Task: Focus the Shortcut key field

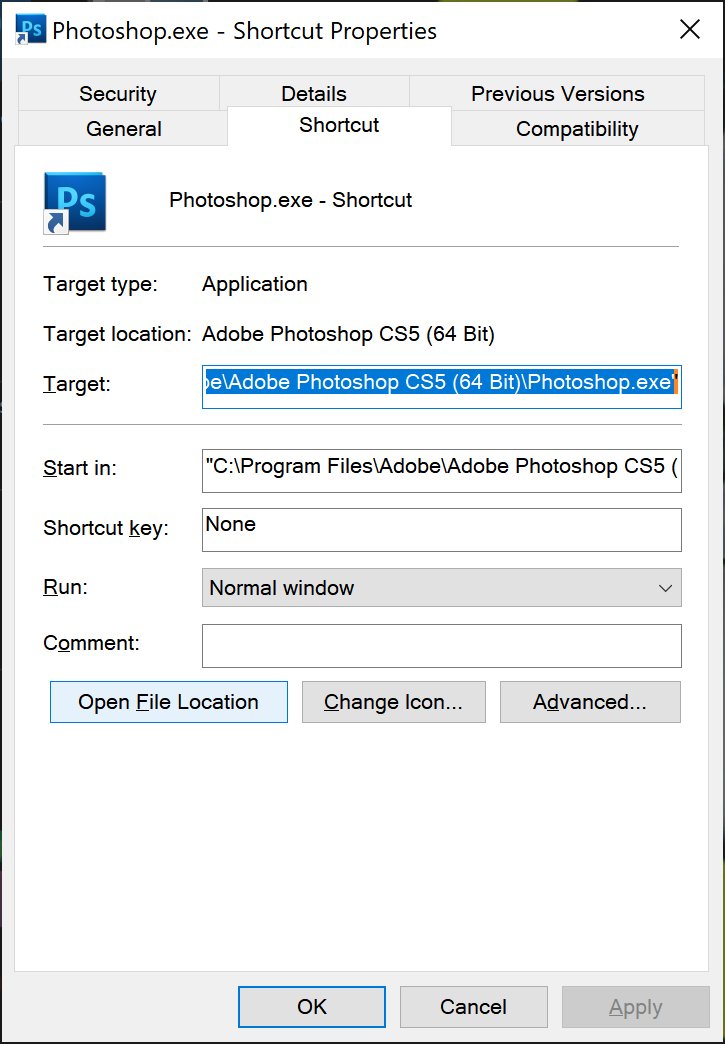Action: point(441,529)
